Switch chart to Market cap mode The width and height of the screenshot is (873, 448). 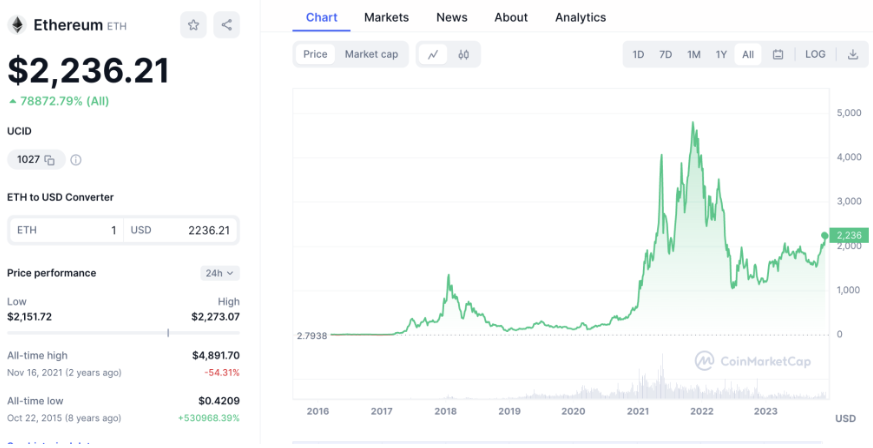click(x=371, y=54)
